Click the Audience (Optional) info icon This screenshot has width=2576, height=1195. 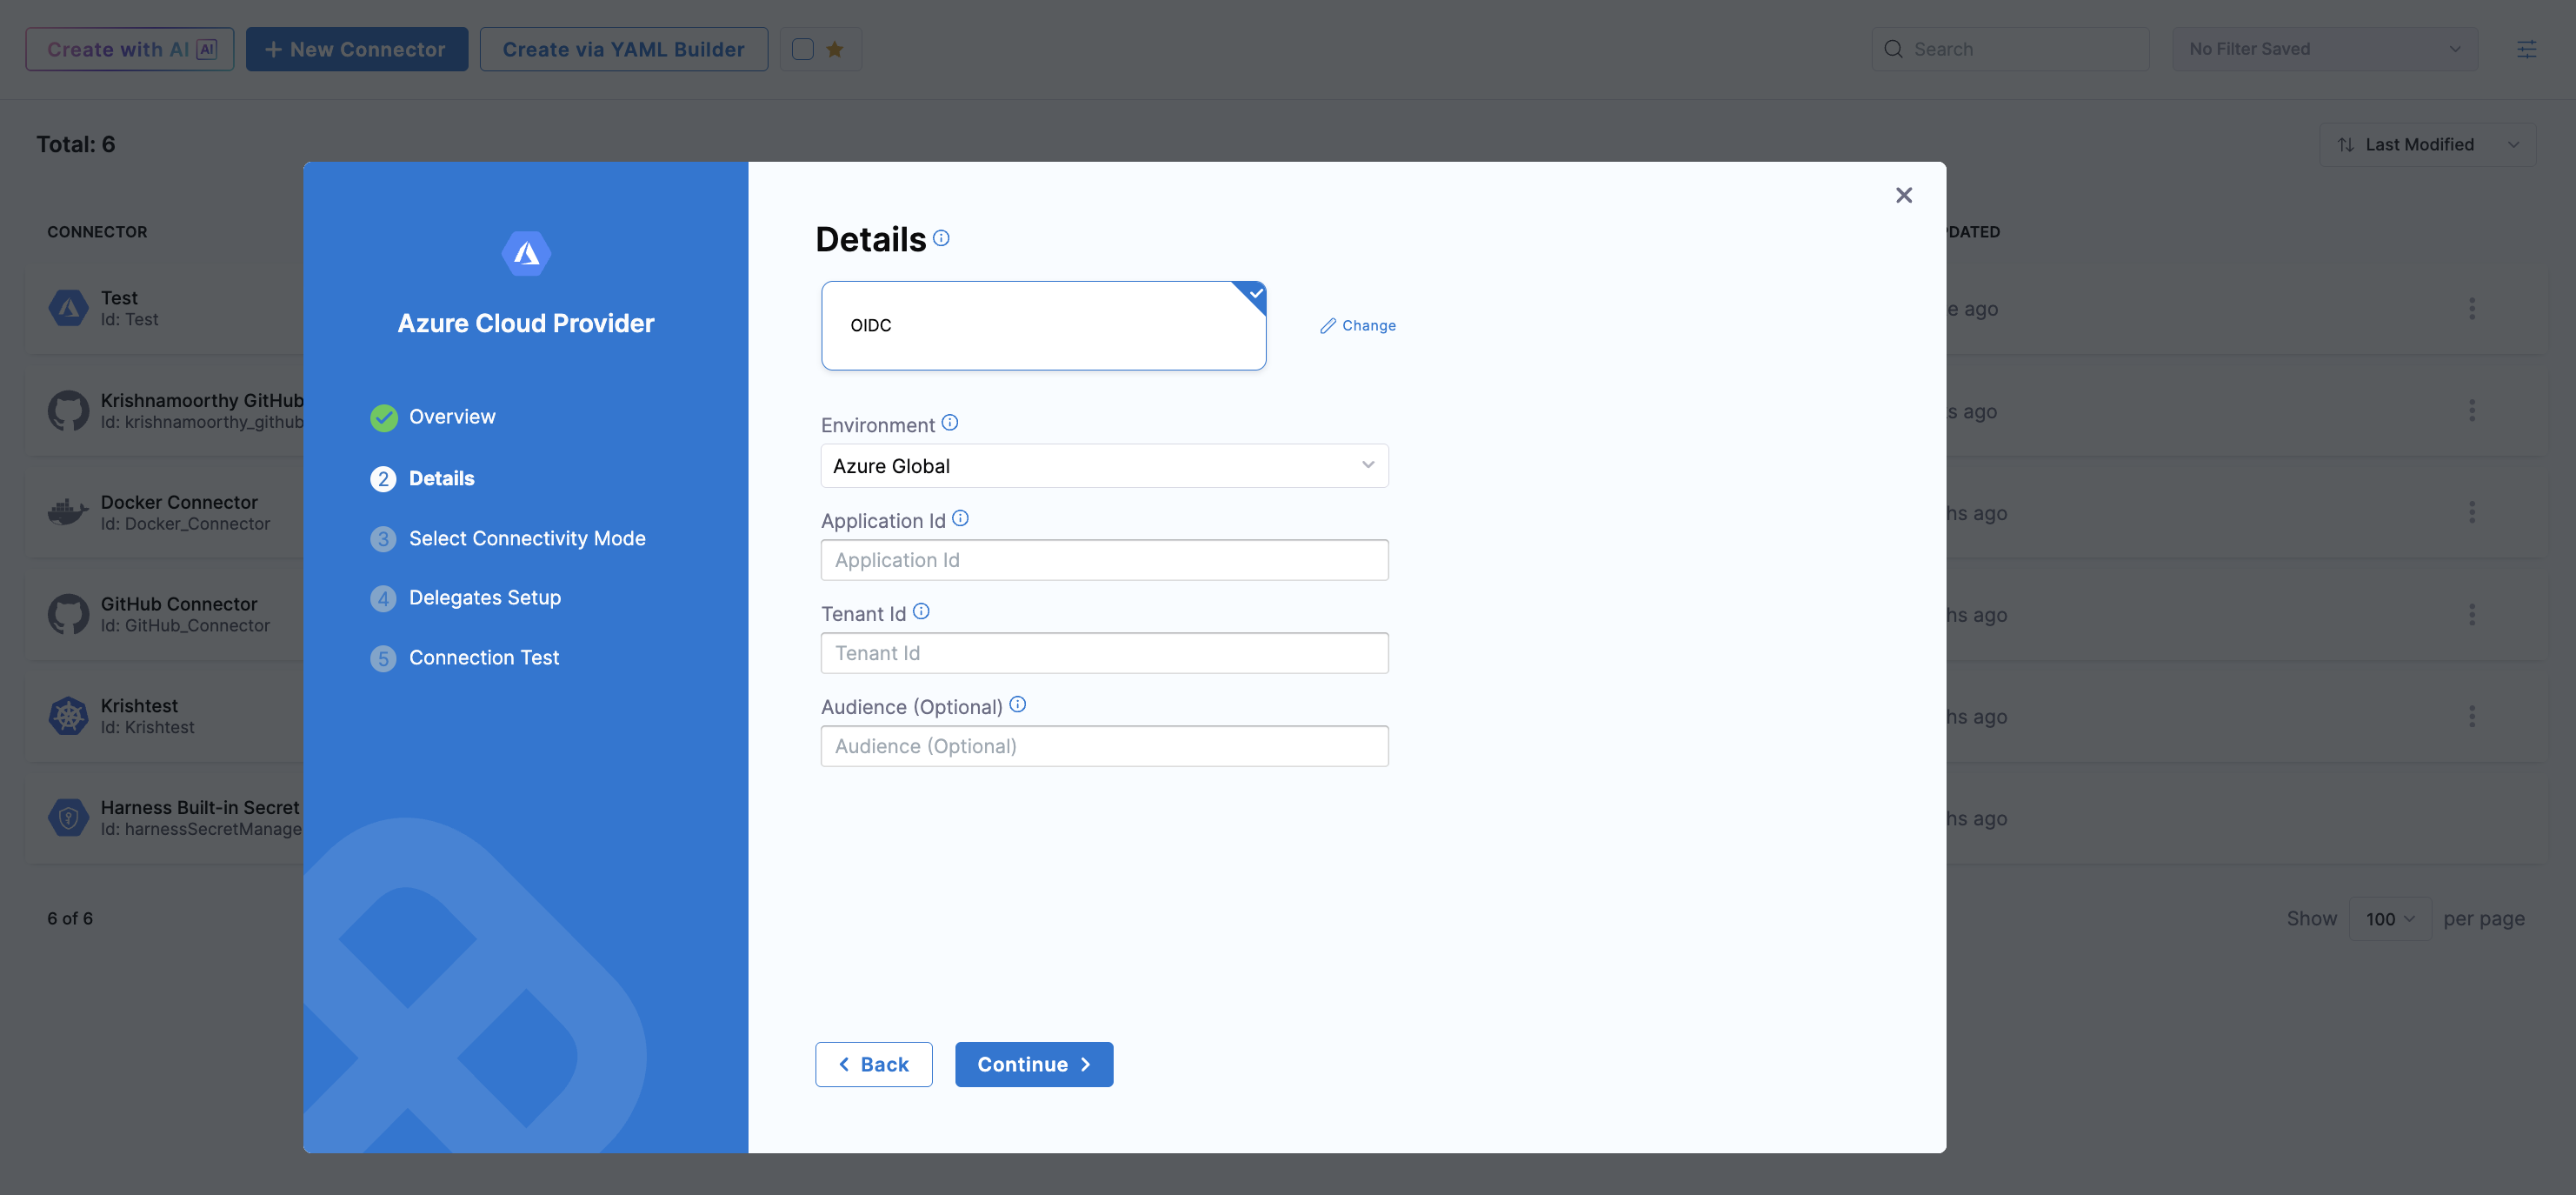point(1018,704)
